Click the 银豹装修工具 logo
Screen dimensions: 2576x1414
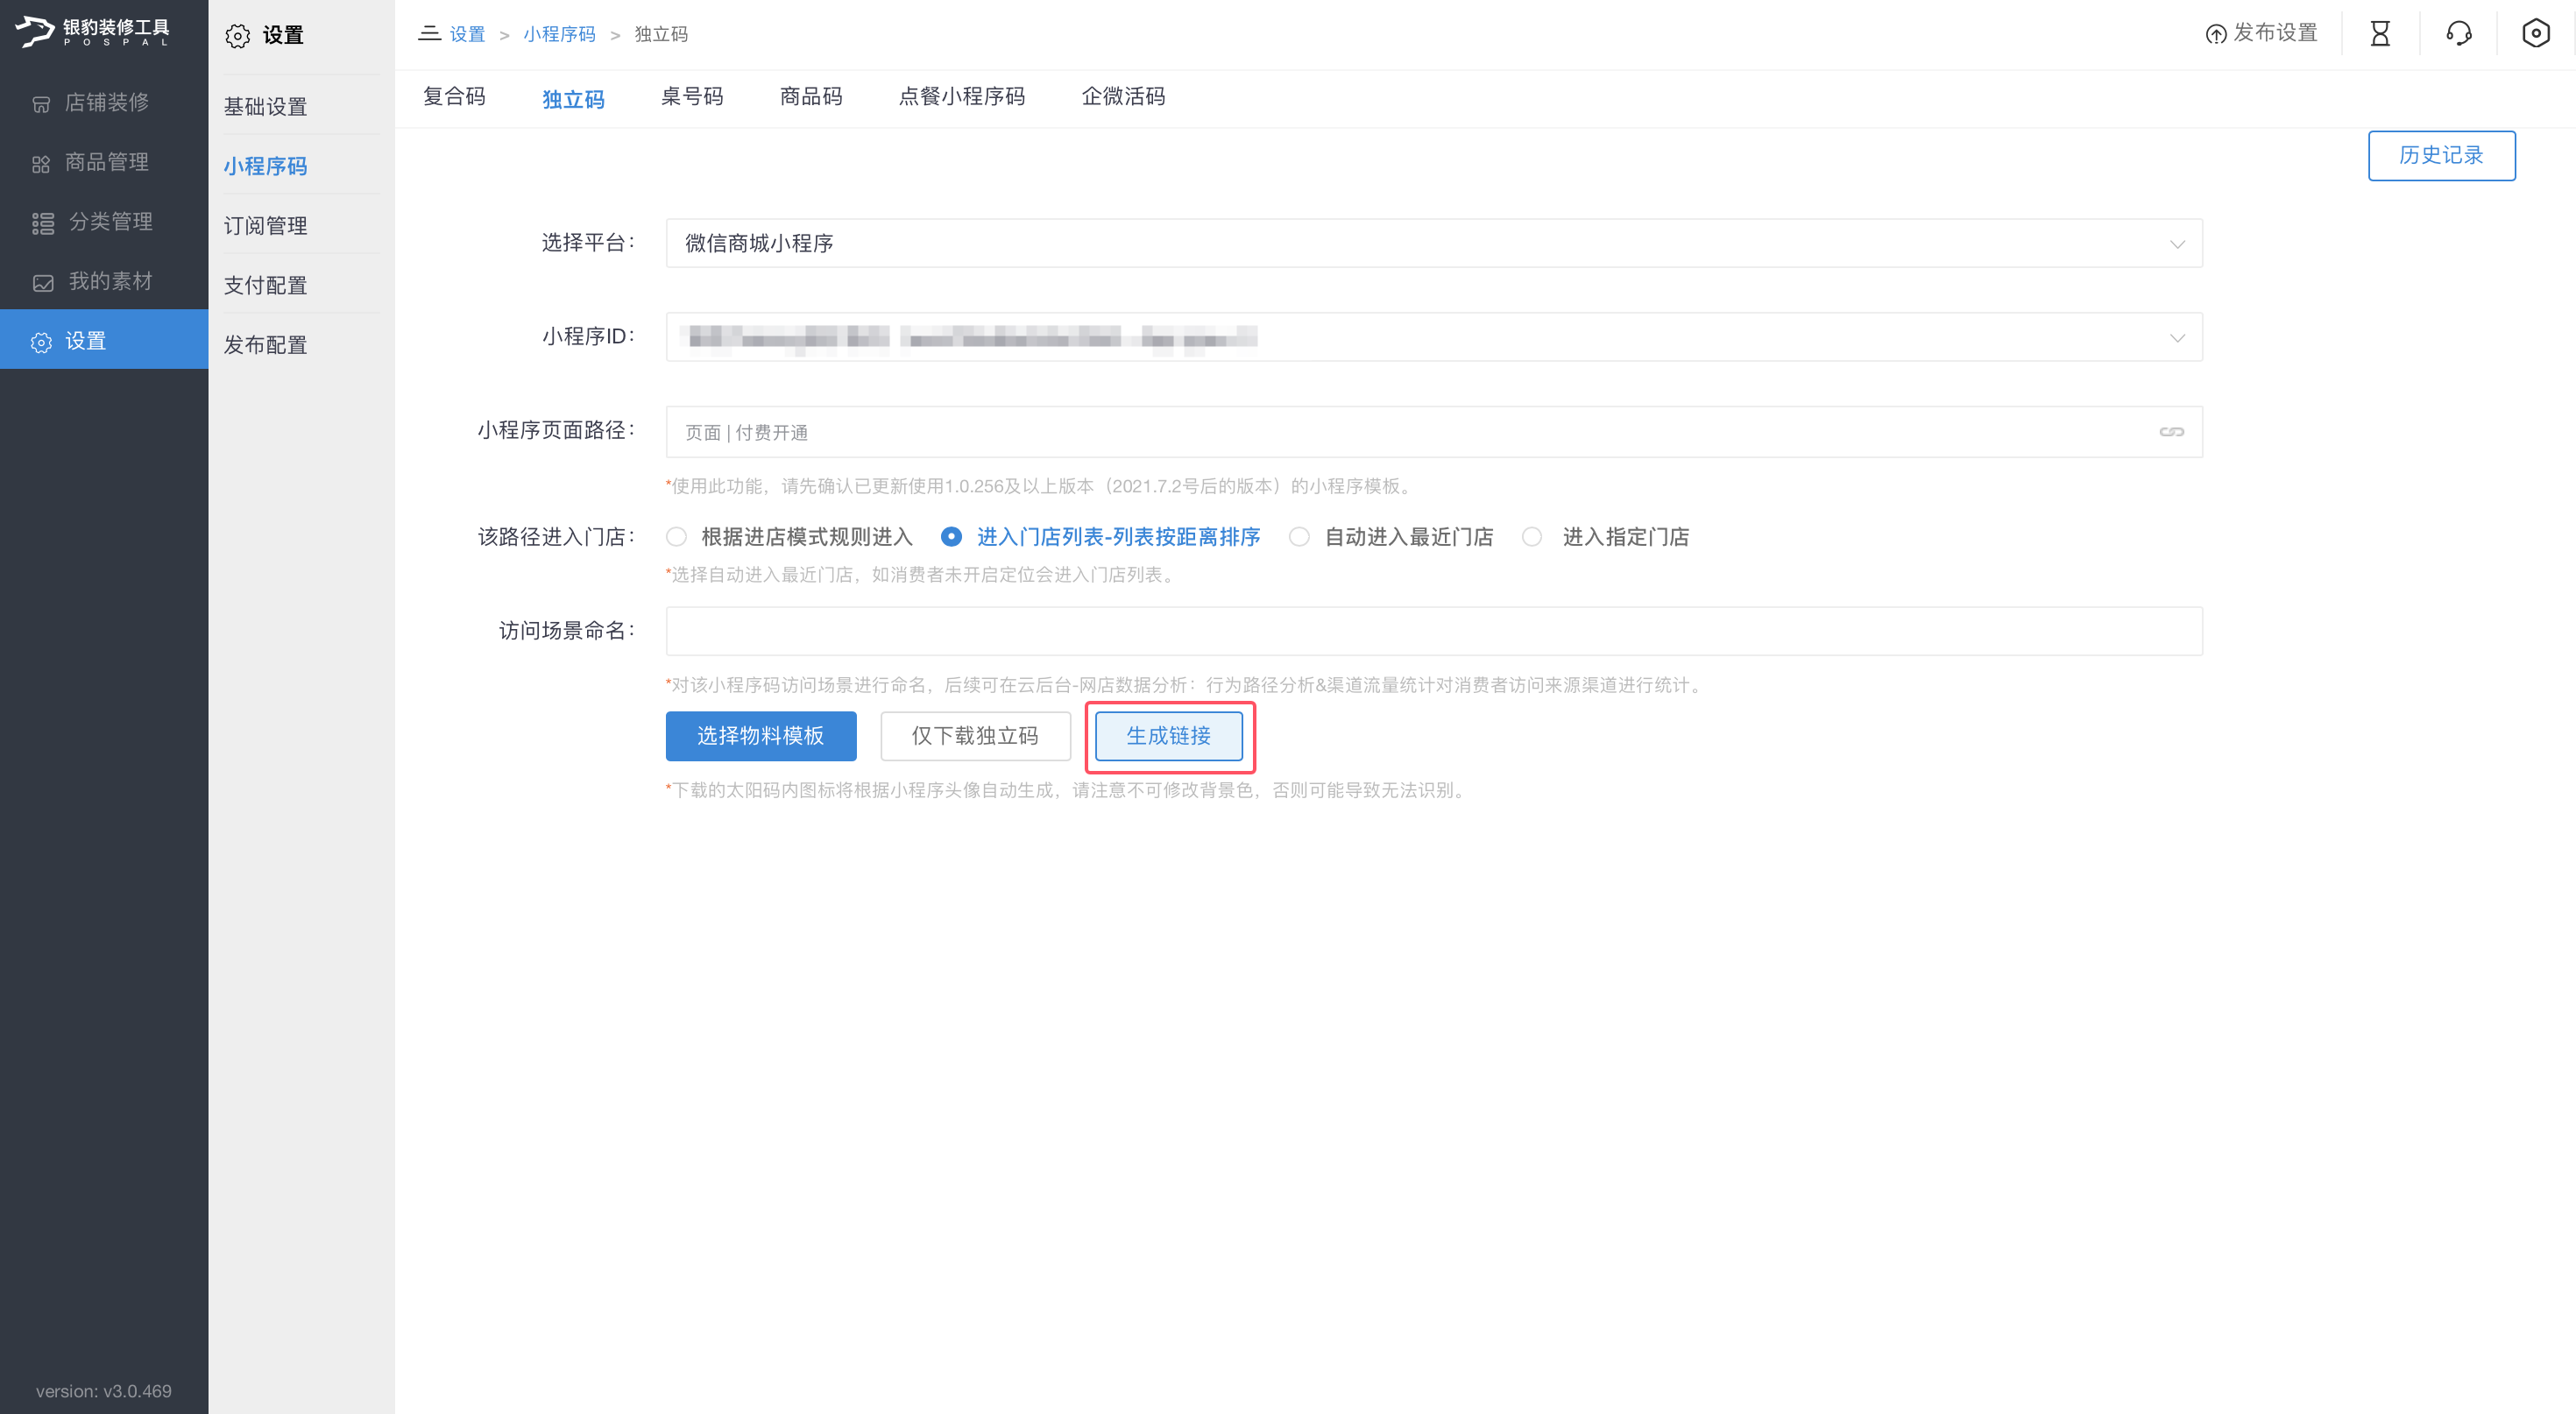pos(93,32)
